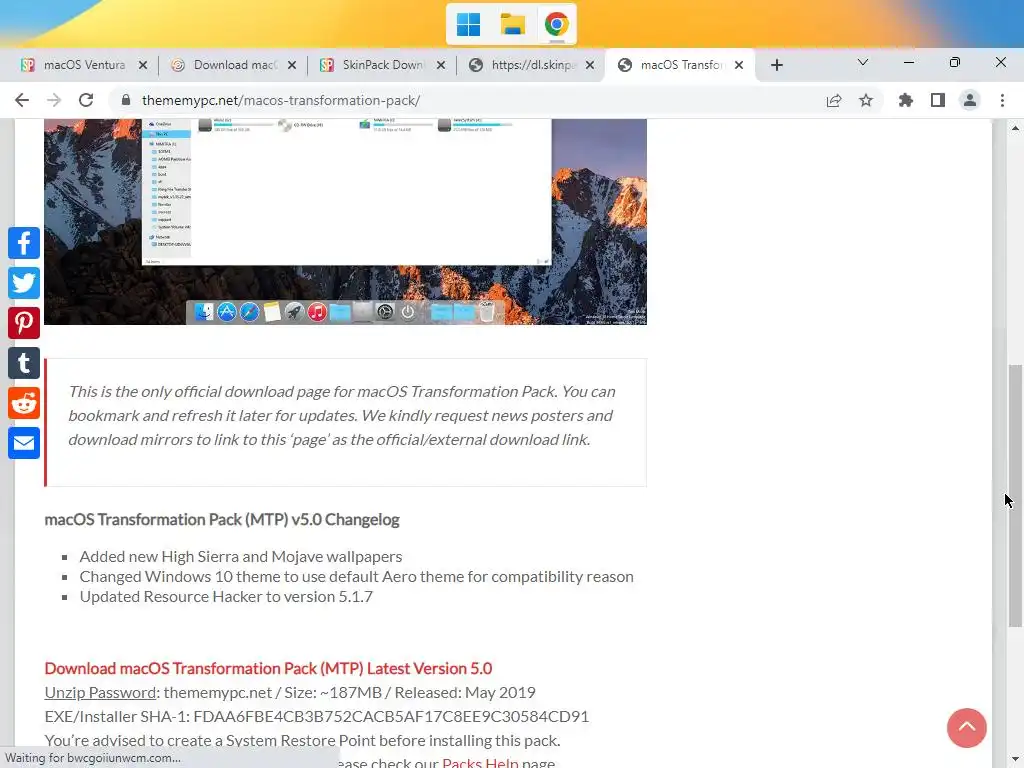The width and height of the screenshot is (1024, 768).
Task: Close the macOS Transformation tab
Action: click(739, 65)
